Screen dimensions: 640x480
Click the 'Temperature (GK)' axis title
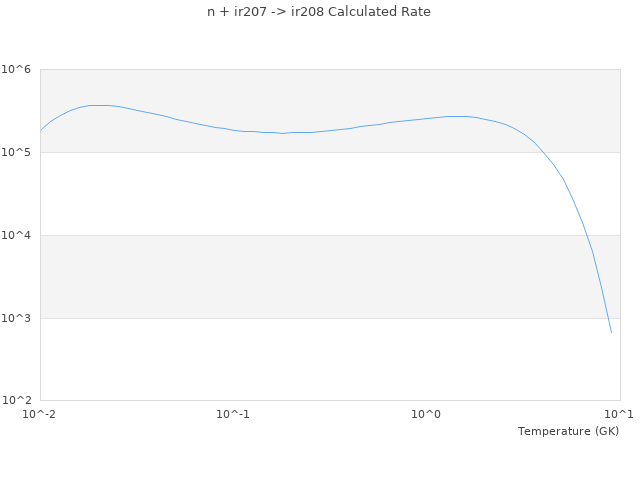(568, 431)
